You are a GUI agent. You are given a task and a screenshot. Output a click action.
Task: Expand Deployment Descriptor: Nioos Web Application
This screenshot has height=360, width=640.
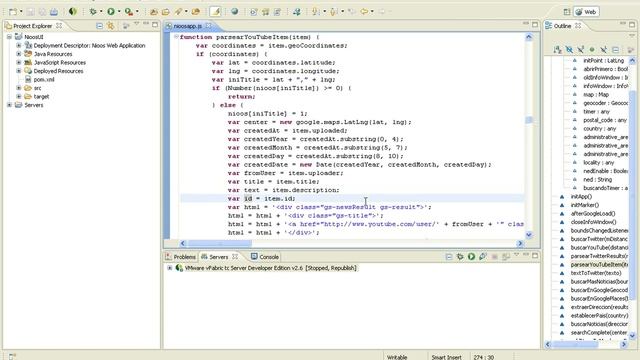pyautogui.click(x=19, y=46)
